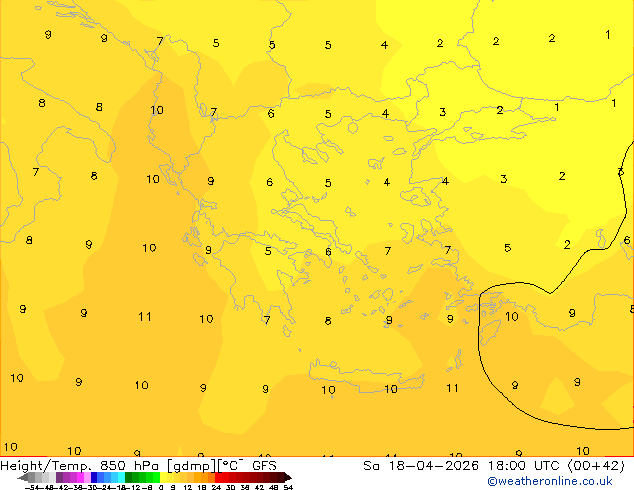Click the magenta legend swatch near -36

click(80, 477)
